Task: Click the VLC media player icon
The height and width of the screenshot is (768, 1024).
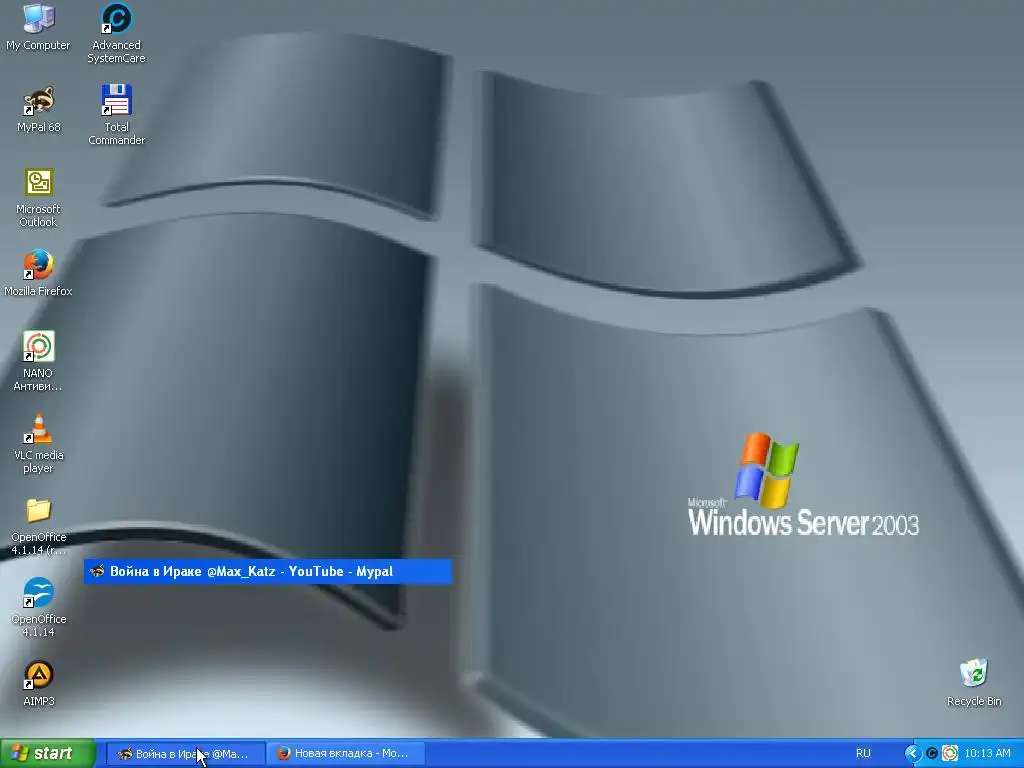Action: click(38, 443)
